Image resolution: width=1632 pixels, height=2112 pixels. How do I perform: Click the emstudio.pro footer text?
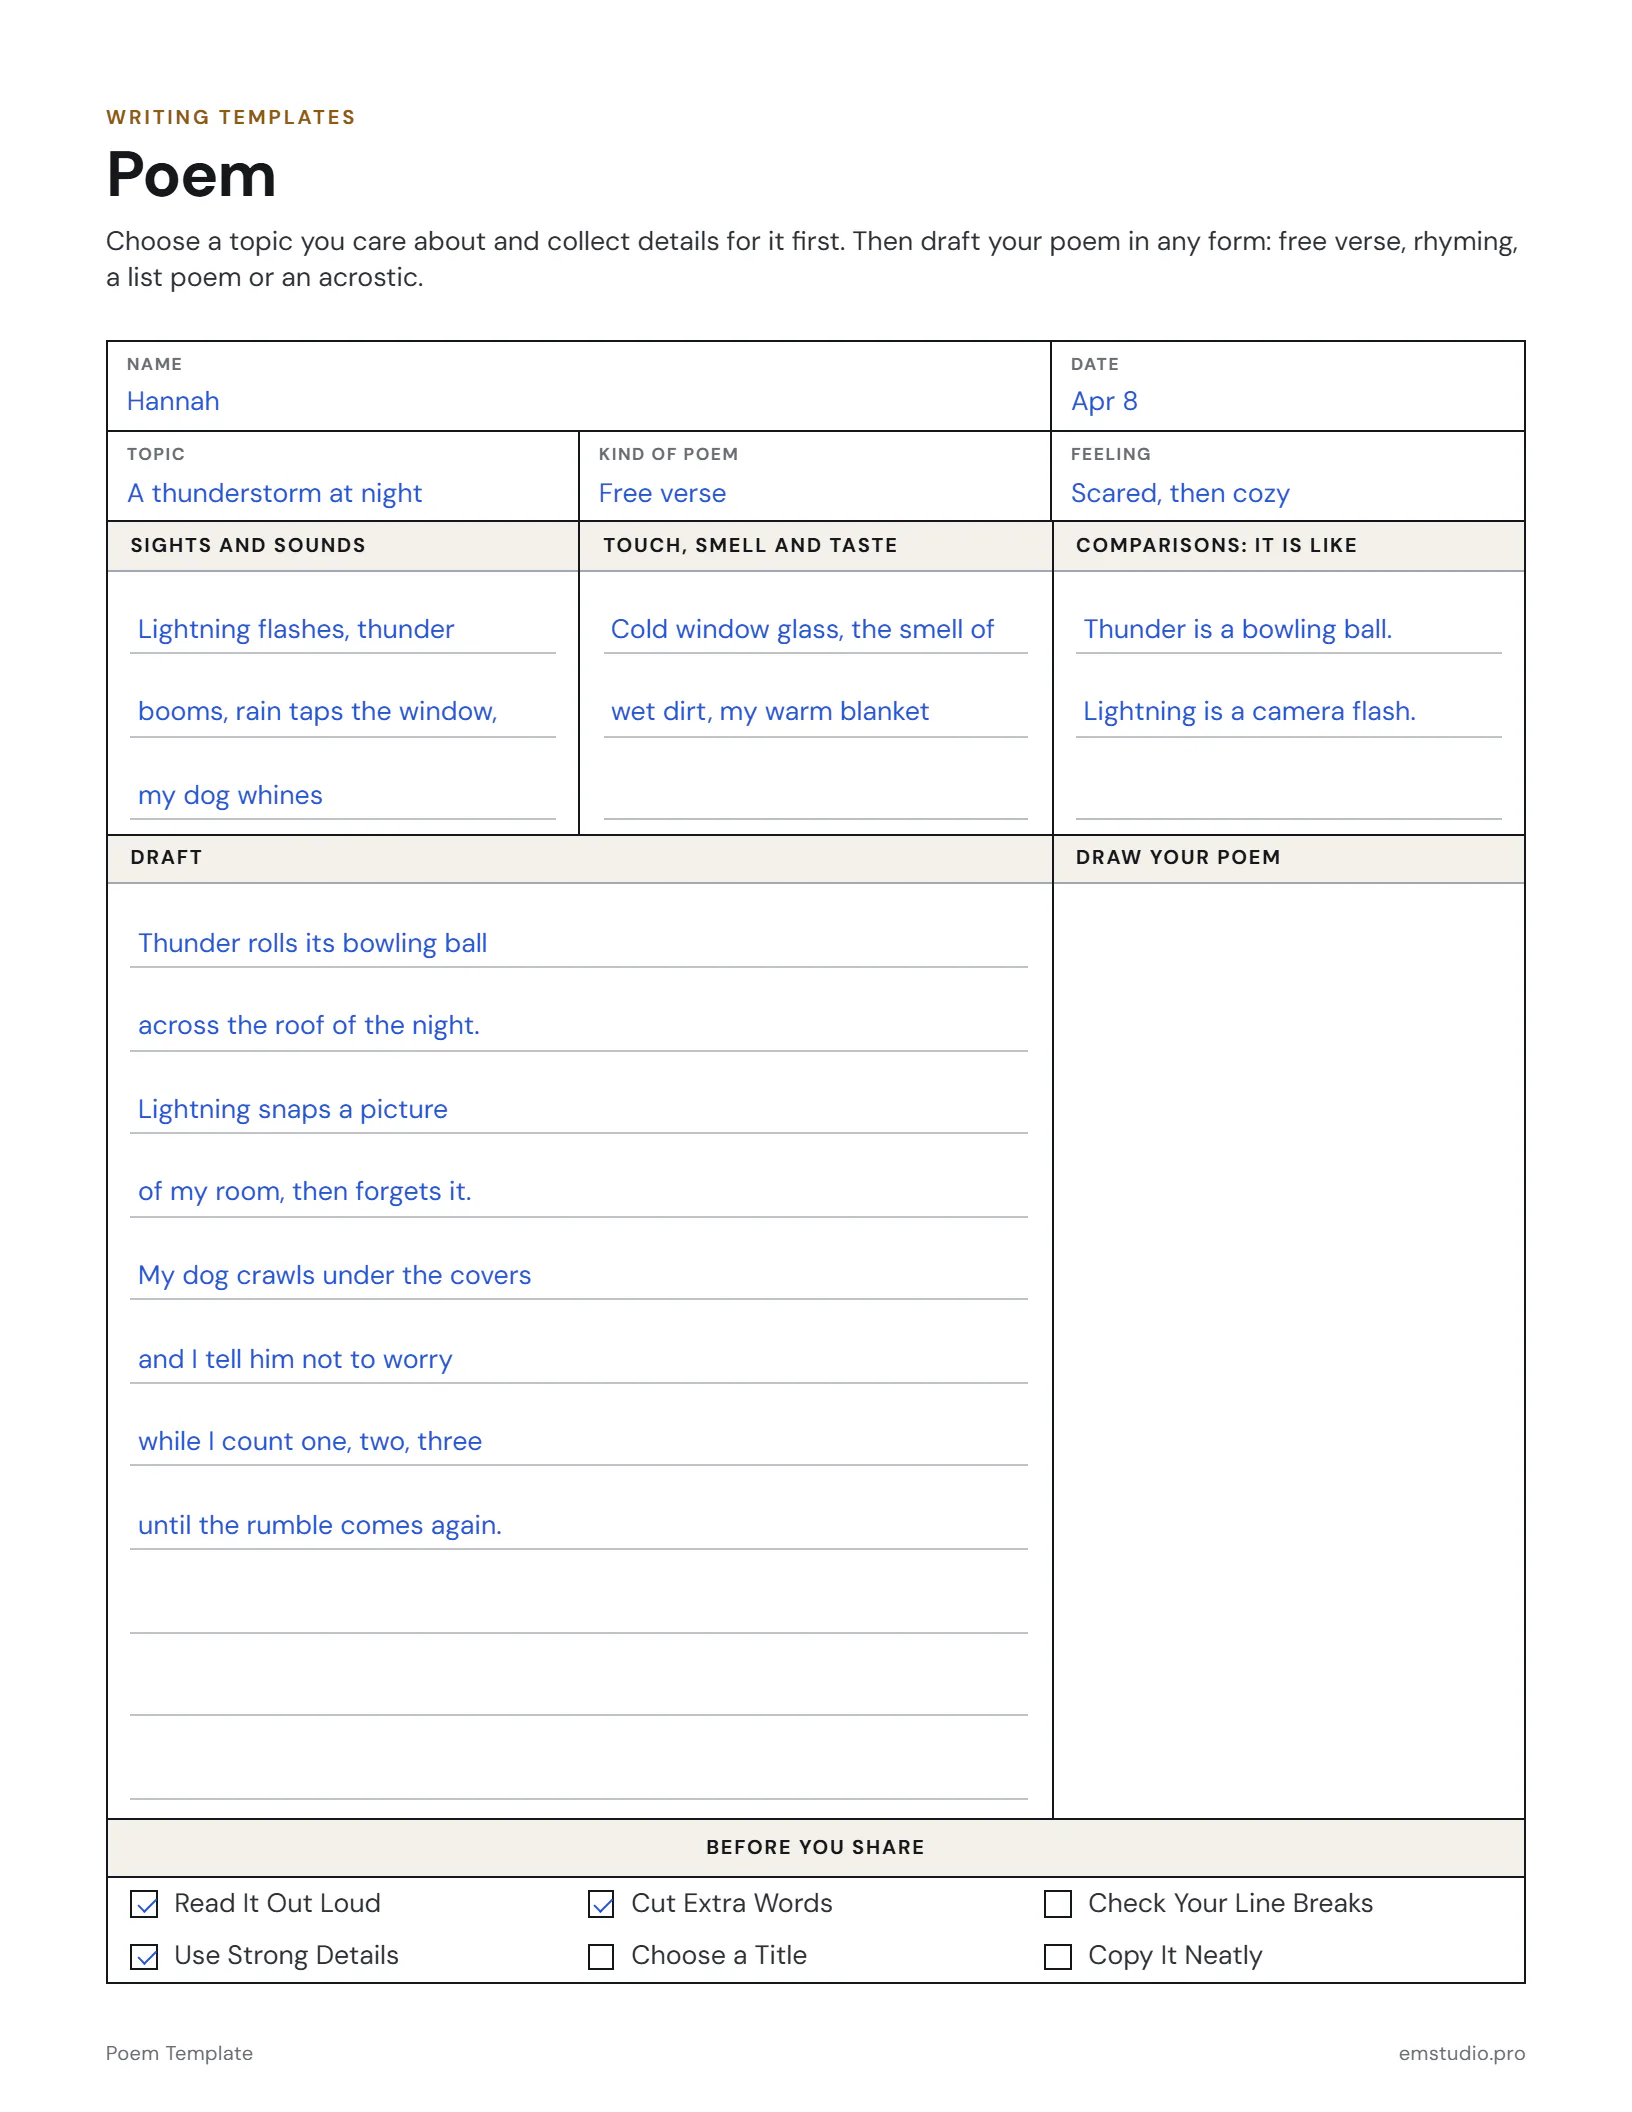click(x=1461, y=2053)
